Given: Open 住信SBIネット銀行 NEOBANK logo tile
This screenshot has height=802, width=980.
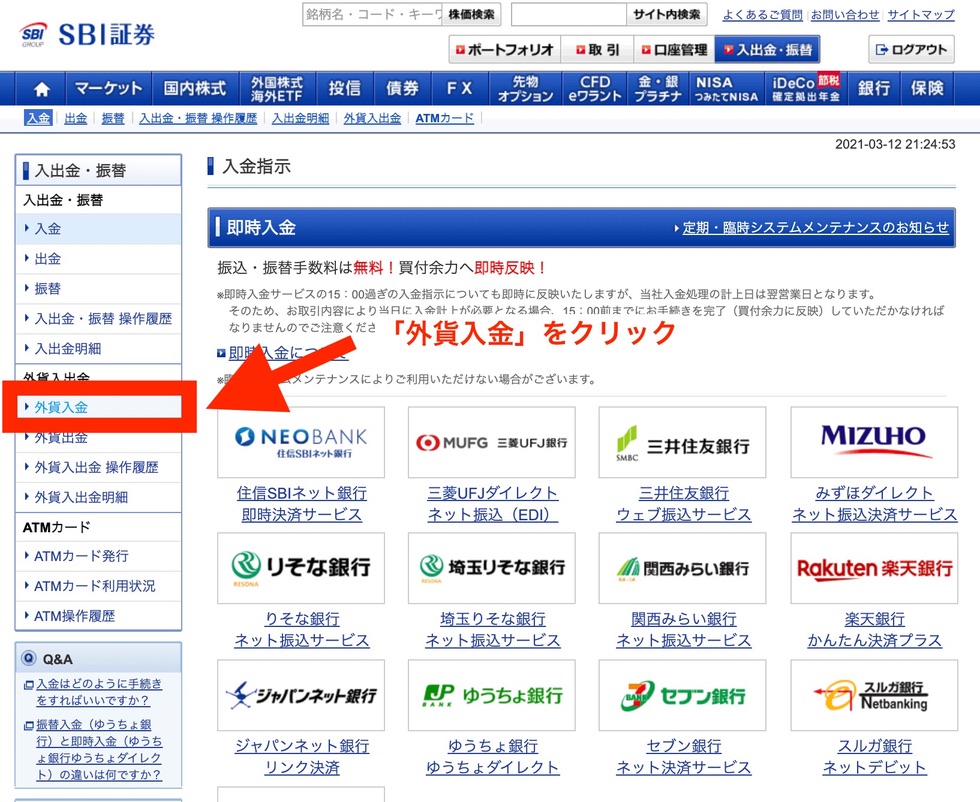Looking at the screenshot, I should point(301,442).
